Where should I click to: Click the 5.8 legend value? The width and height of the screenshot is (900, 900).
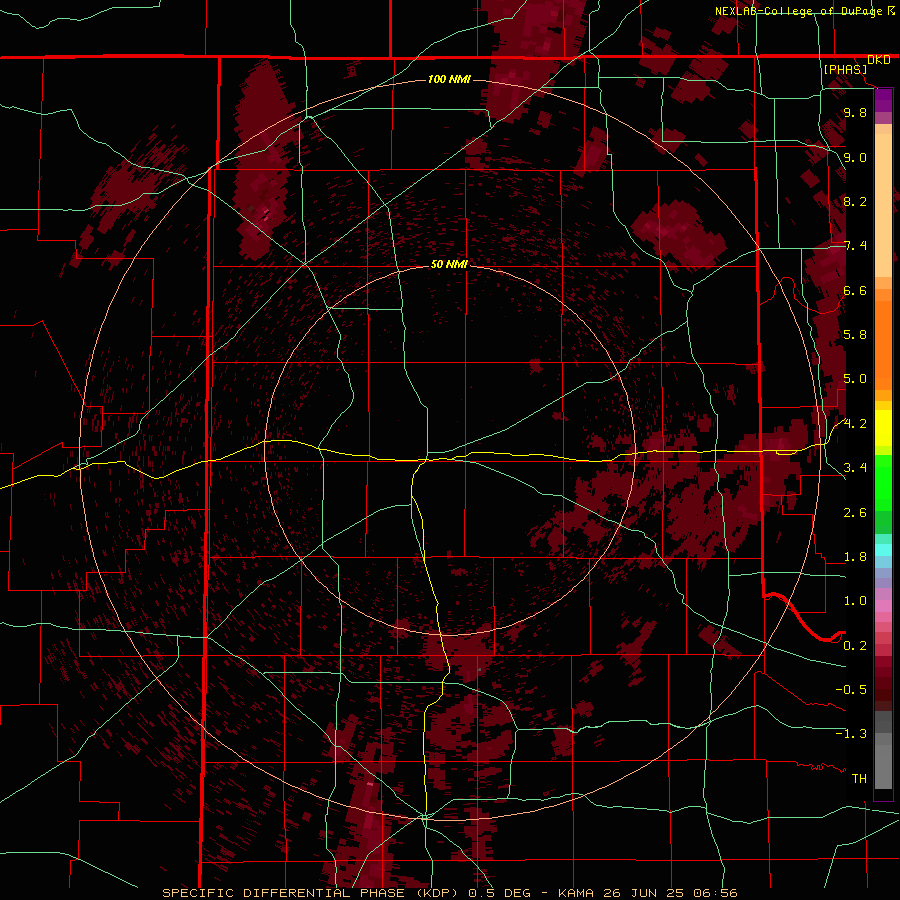click(x=855, y=335)
